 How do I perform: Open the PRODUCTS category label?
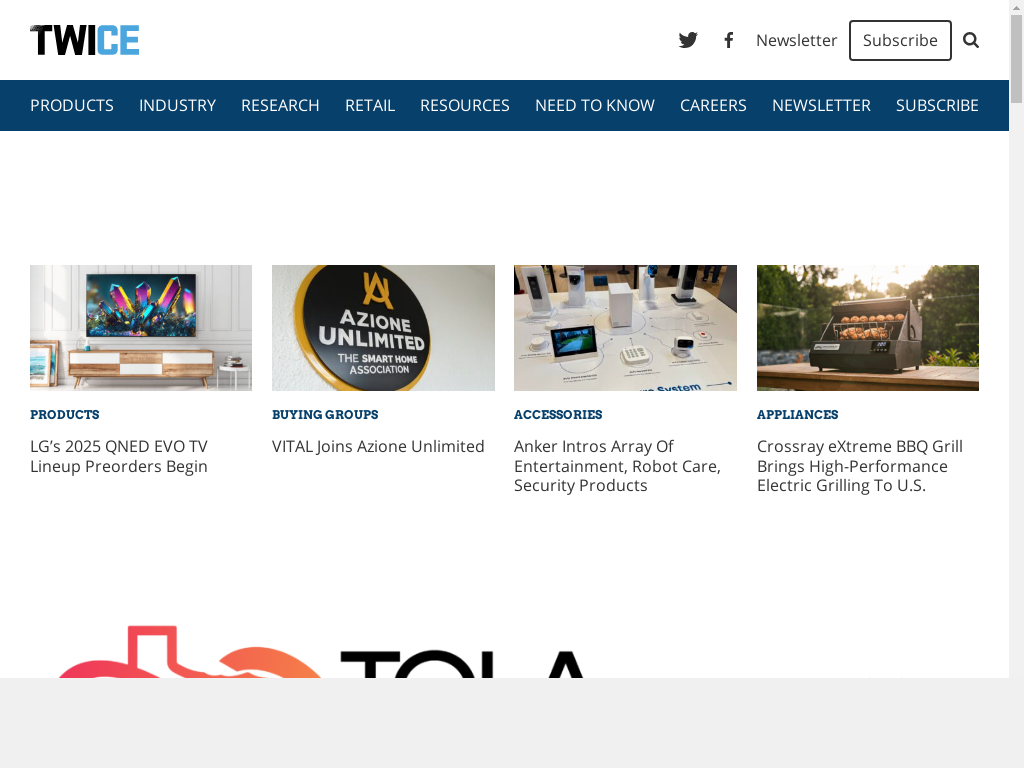coord(65,415)
